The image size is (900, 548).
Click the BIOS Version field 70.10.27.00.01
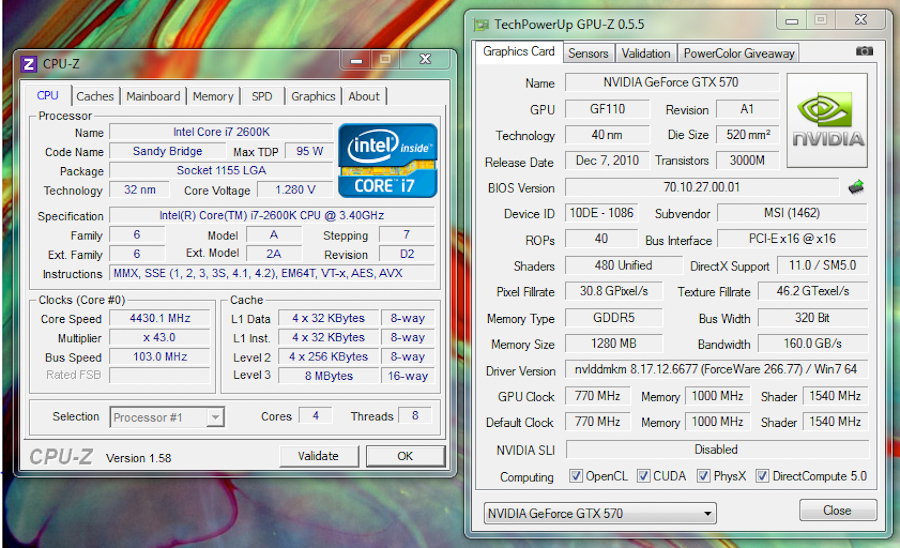click(702, 187)
